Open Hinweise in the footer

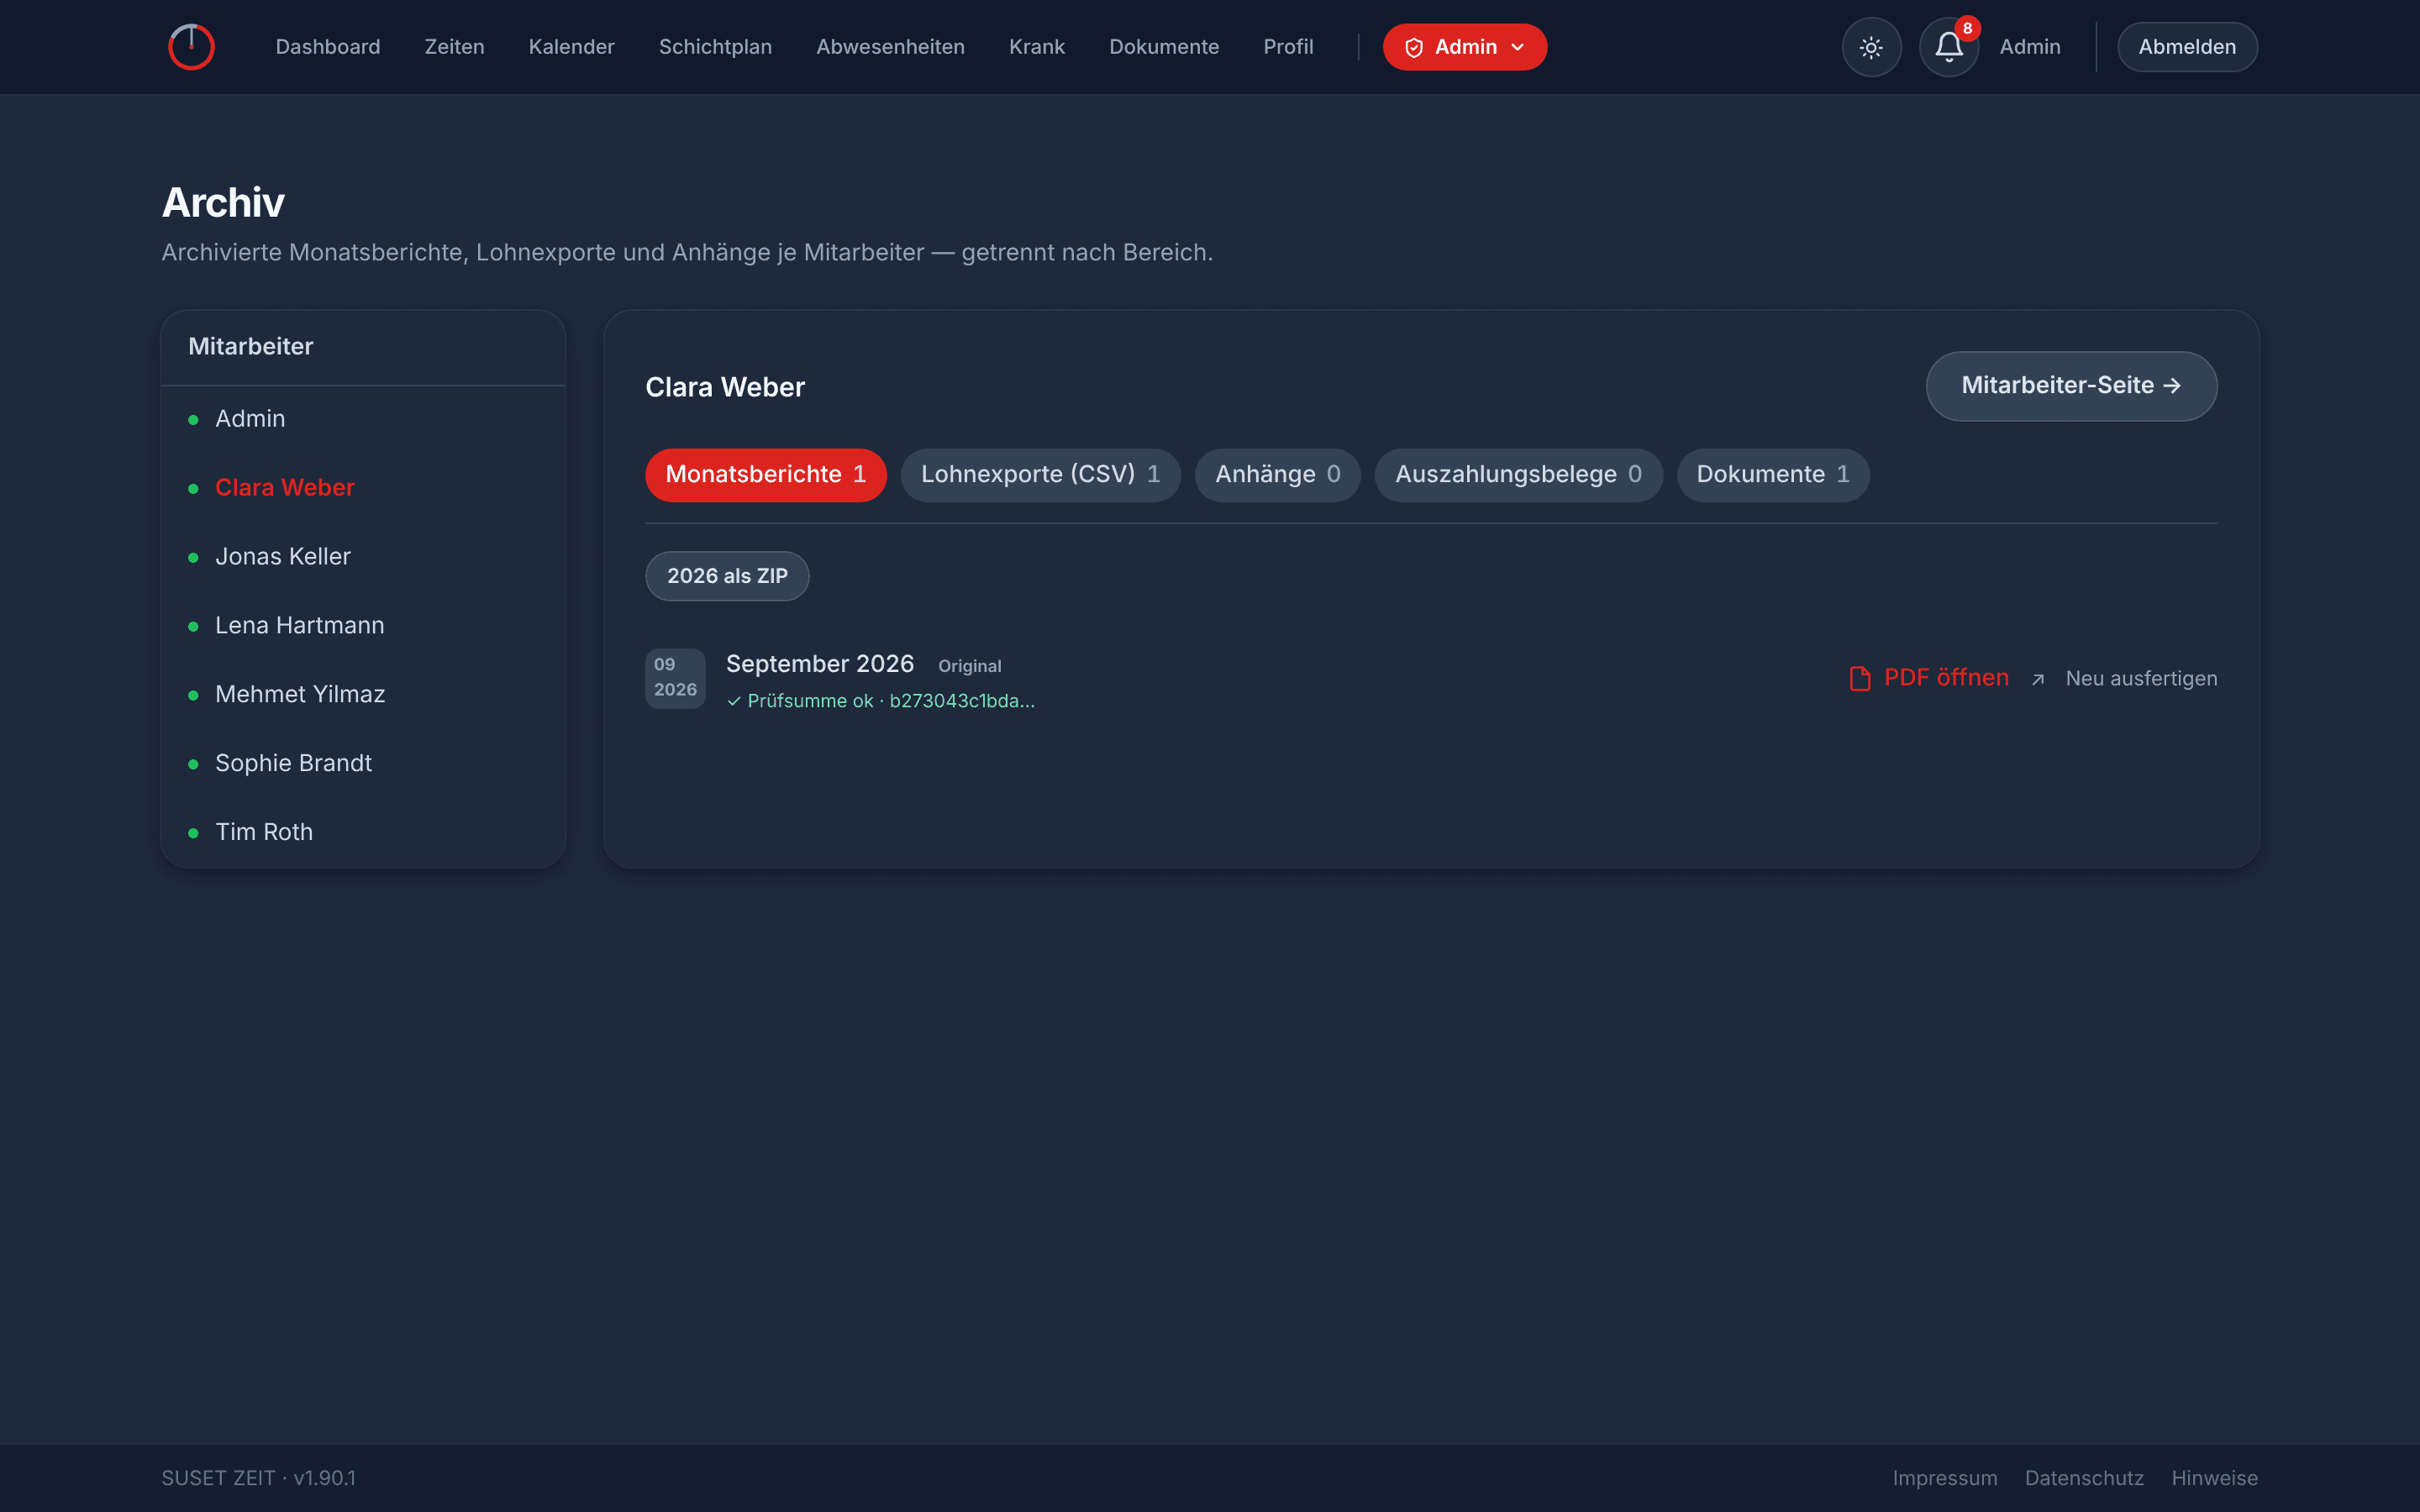pos(2214,1478)
